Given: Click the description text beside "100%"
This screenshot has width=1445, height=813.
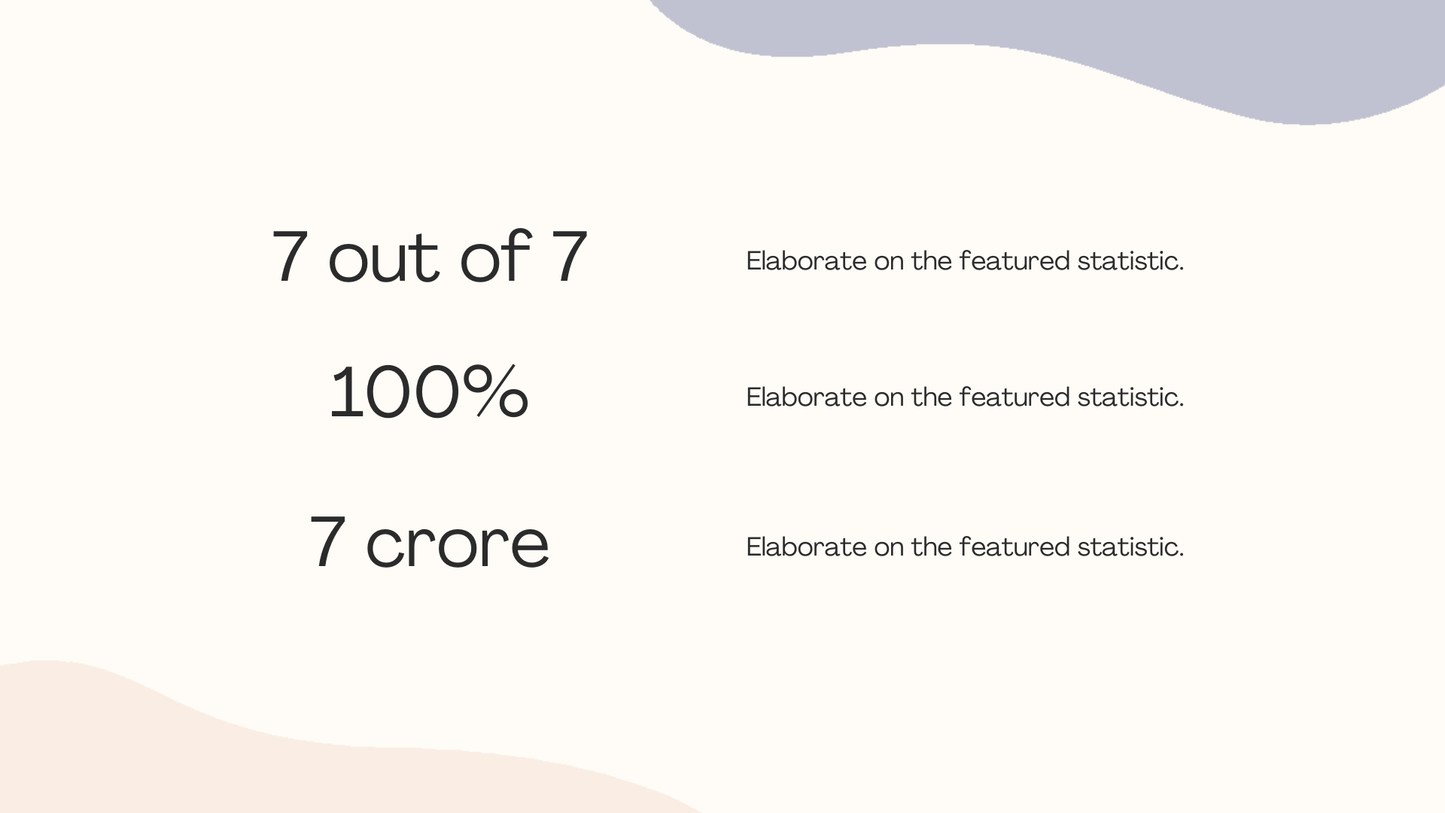Looking at the screenshot, I should coord(964,397).
